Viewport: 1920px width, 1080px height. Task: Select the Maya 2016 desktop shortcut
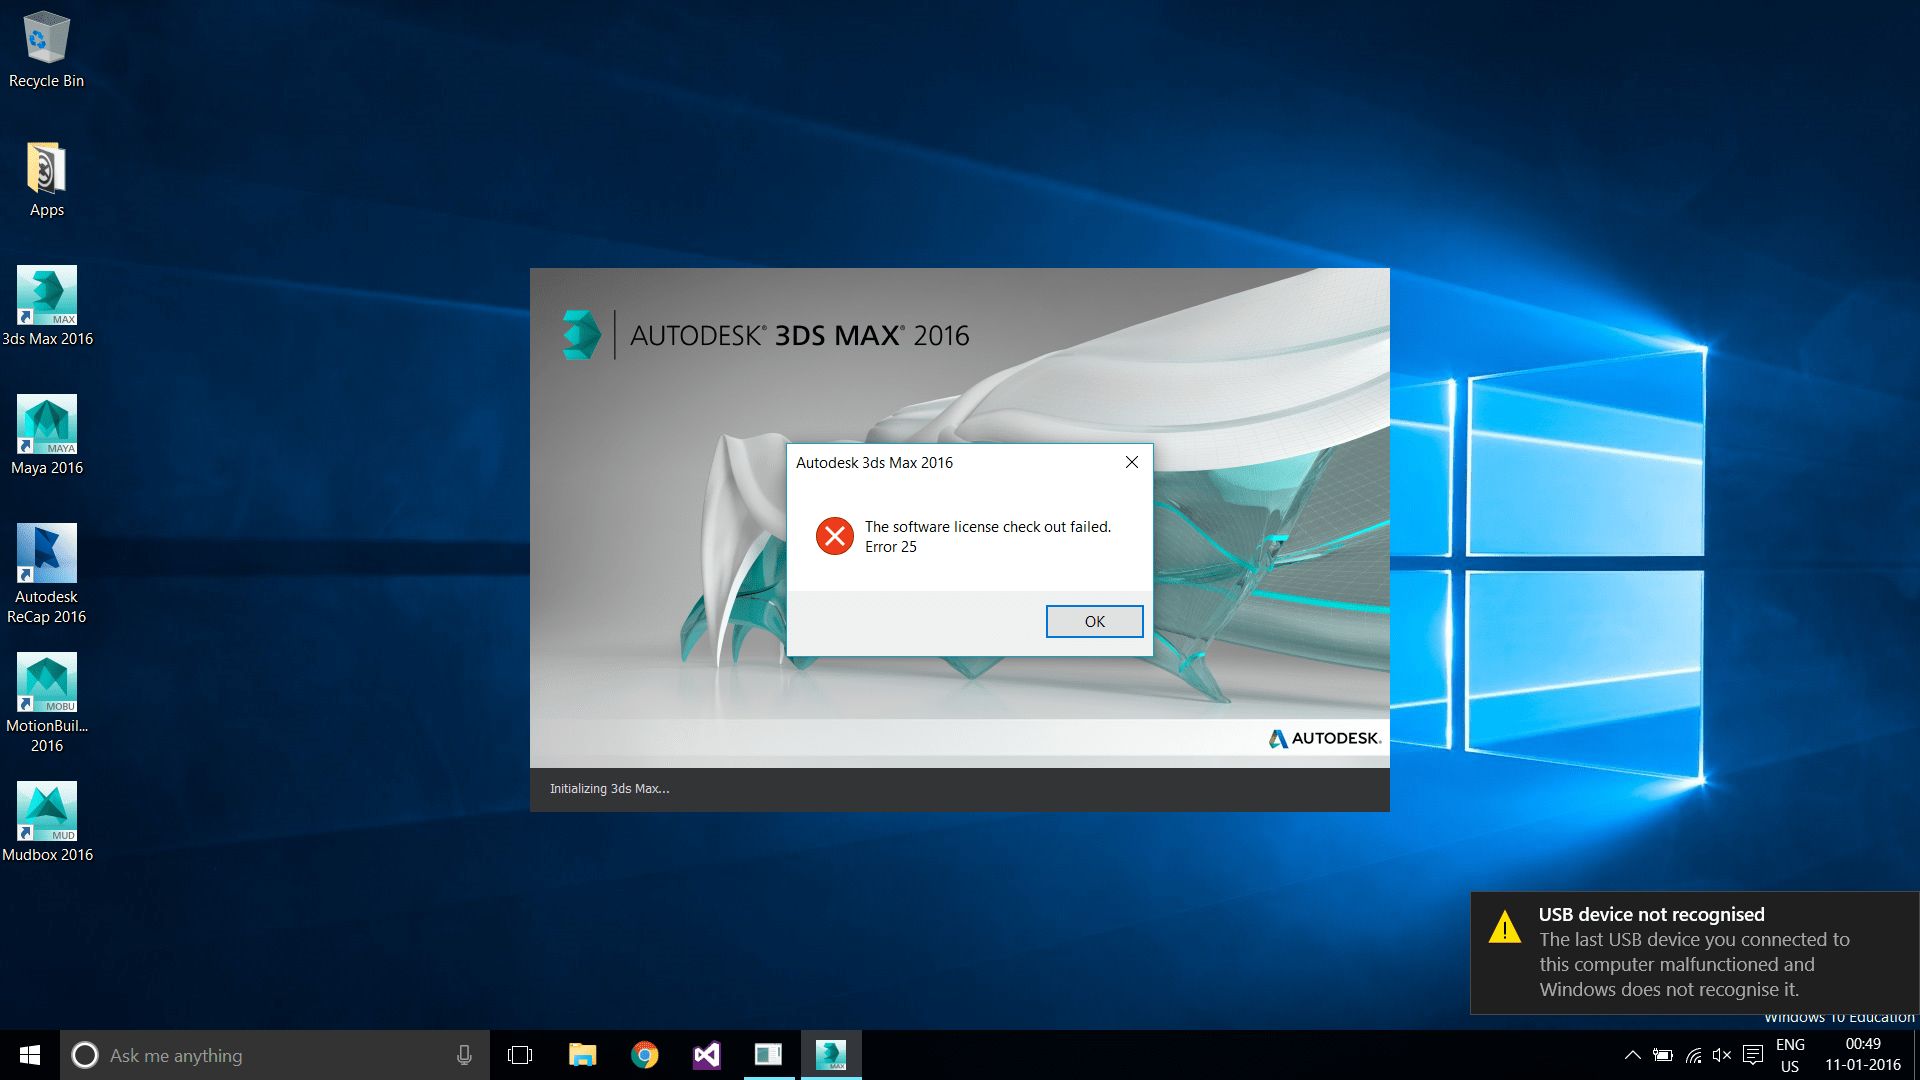pos(47,435)
